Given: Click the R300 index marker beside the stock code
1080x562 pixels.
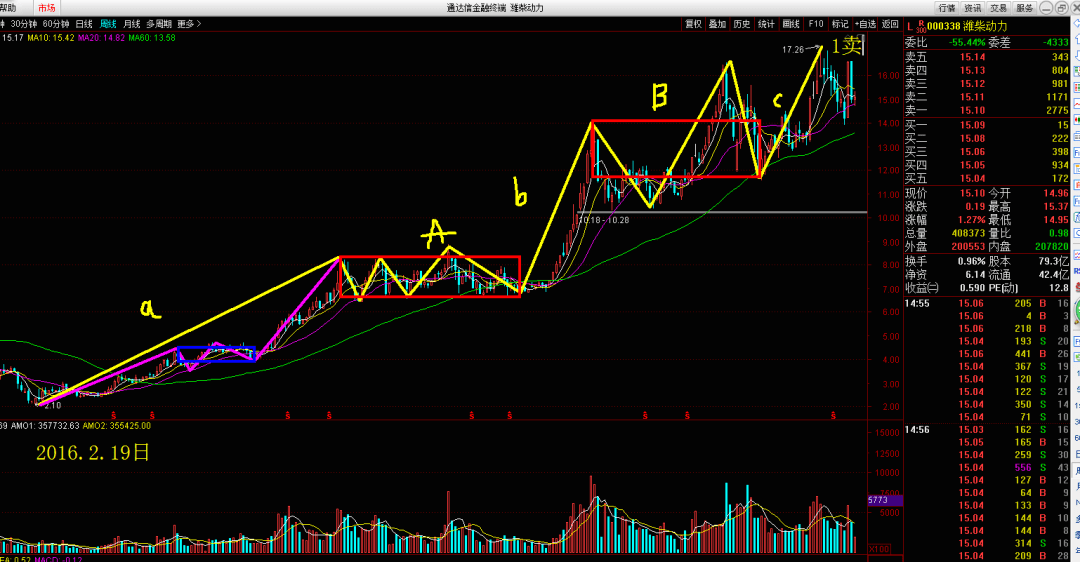Looking at the screenshot, I should (921, 26).
